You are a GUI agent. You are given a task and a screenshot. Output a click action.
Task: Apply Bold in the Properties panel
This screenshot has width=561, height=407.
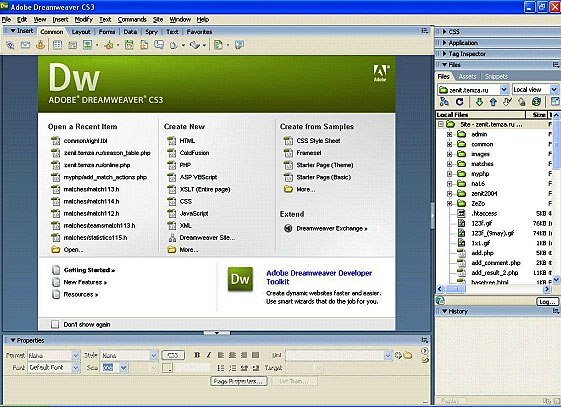[197, 355]
